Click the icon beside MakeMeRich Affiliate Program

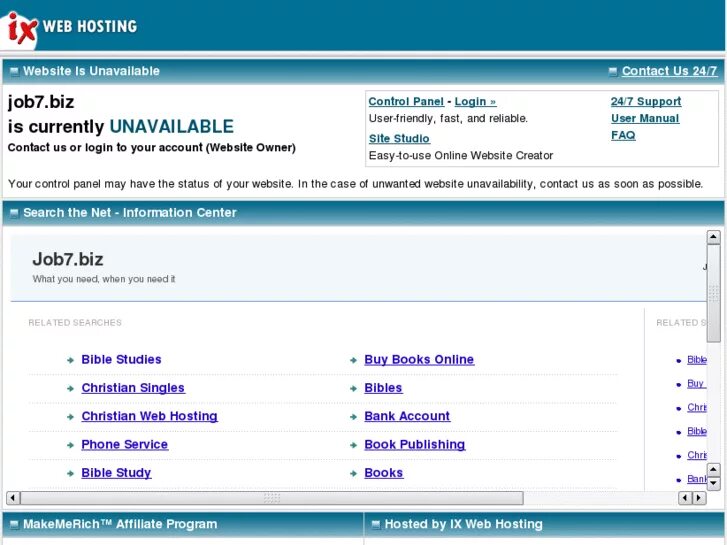point(14,525)
